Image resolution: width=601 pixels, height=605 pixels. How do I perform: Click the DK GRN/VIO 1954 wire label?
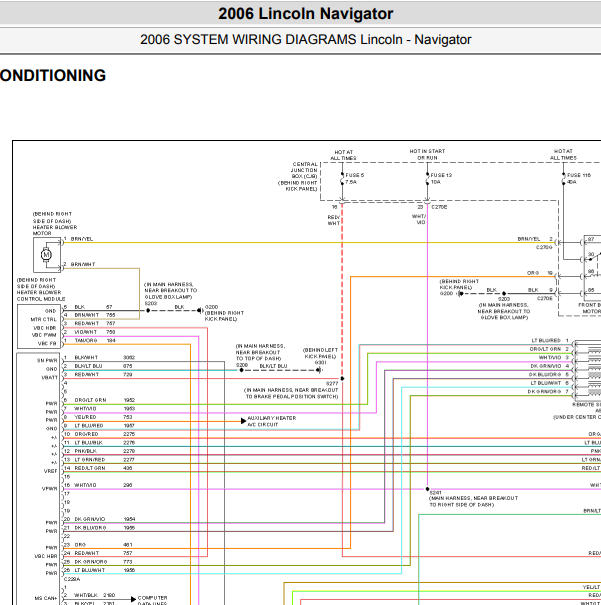click(x=105, y=519)
